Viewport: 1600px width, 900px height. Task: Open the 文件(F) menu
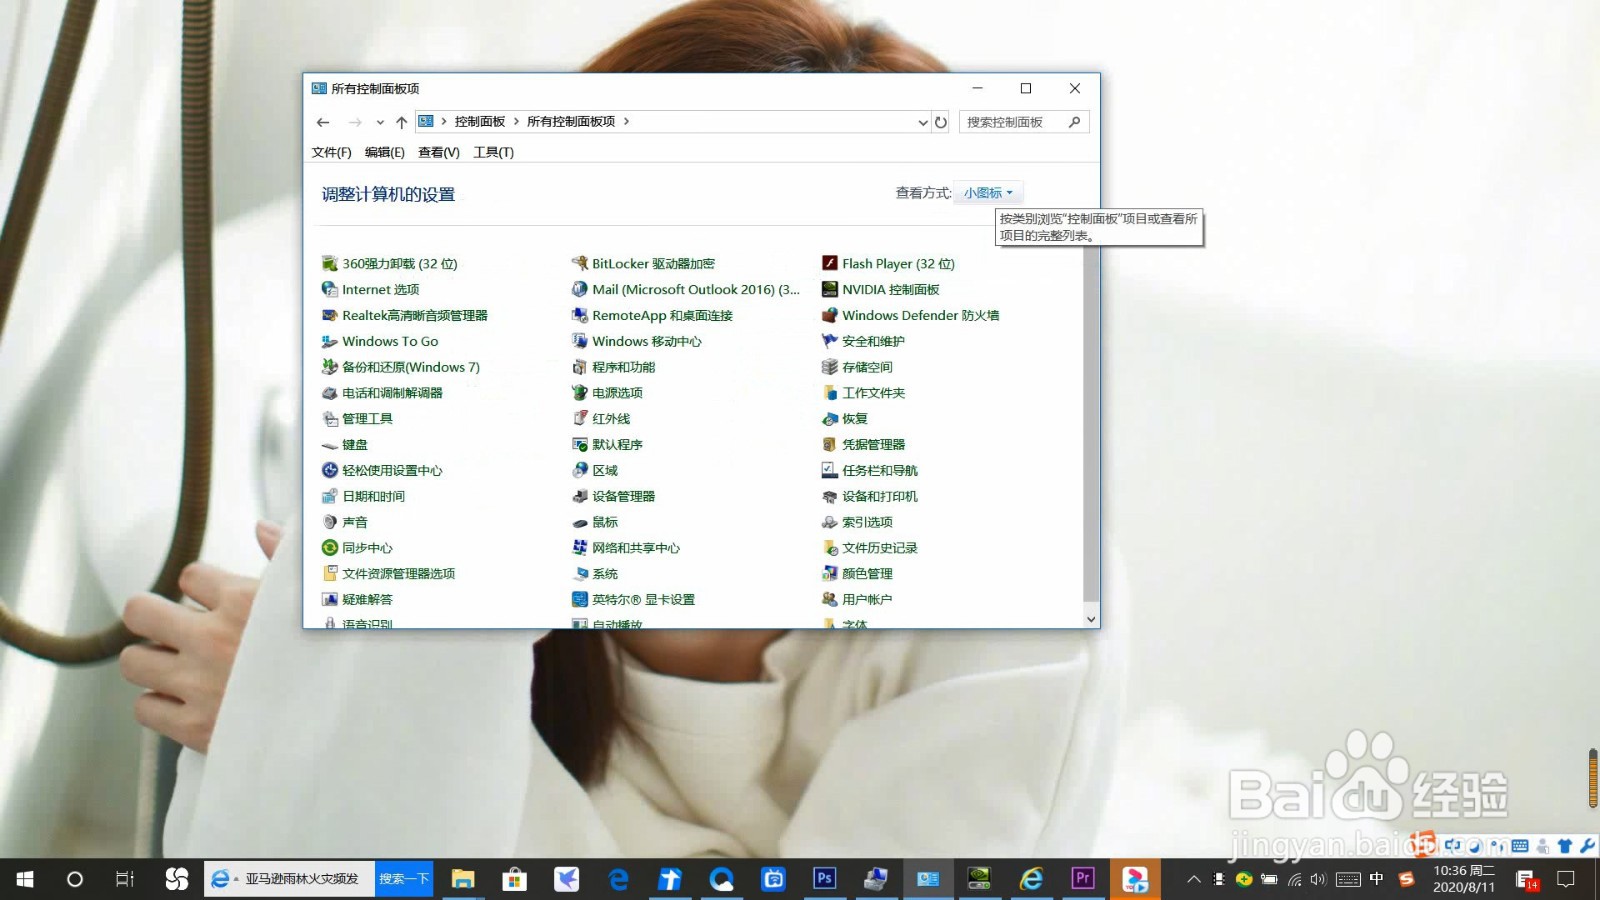coord(332,152)
